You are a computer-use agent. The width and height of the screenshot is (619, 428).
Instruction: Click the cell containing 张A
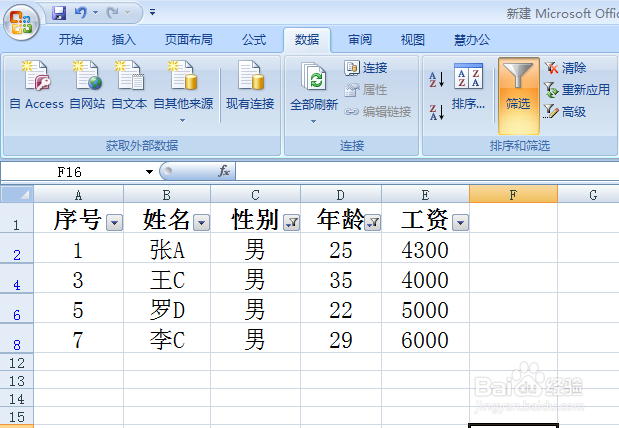(x=167, y=248)
